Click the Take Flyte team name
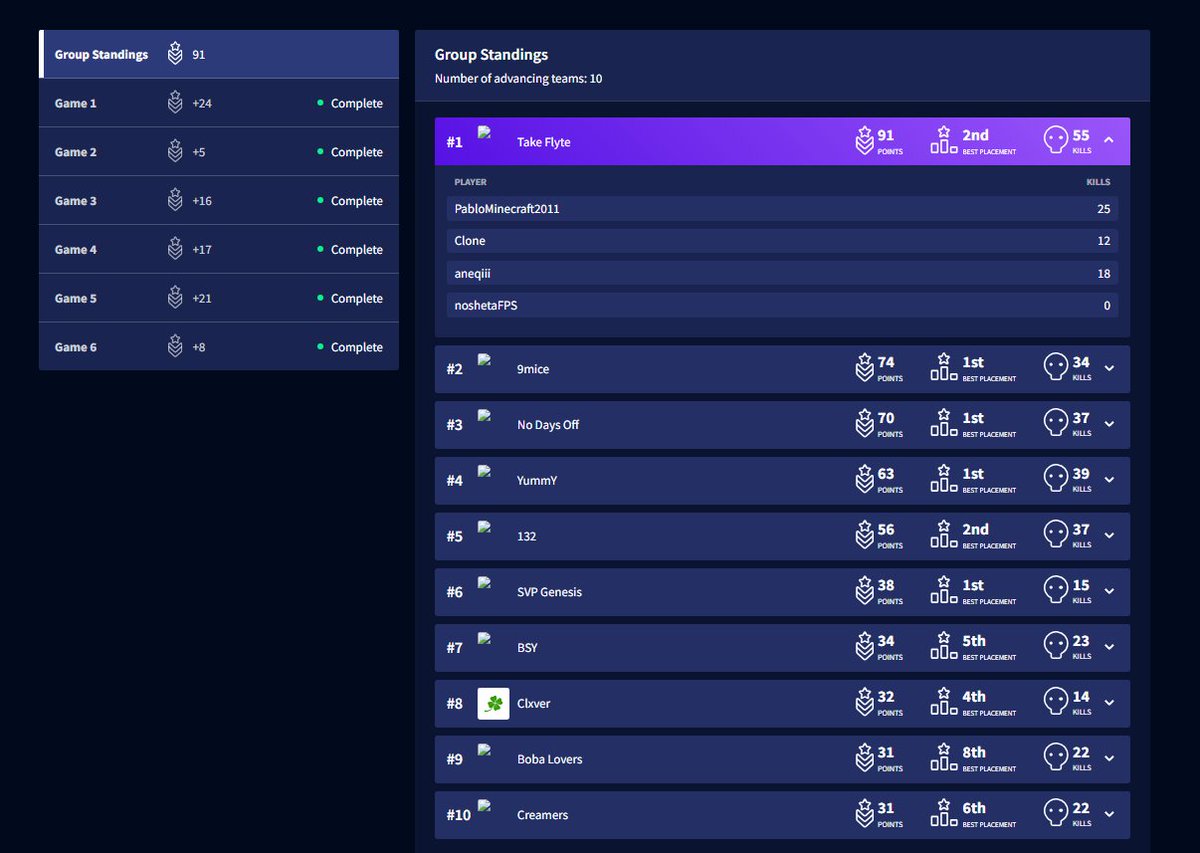1200x853 pixels. point(544,142)
